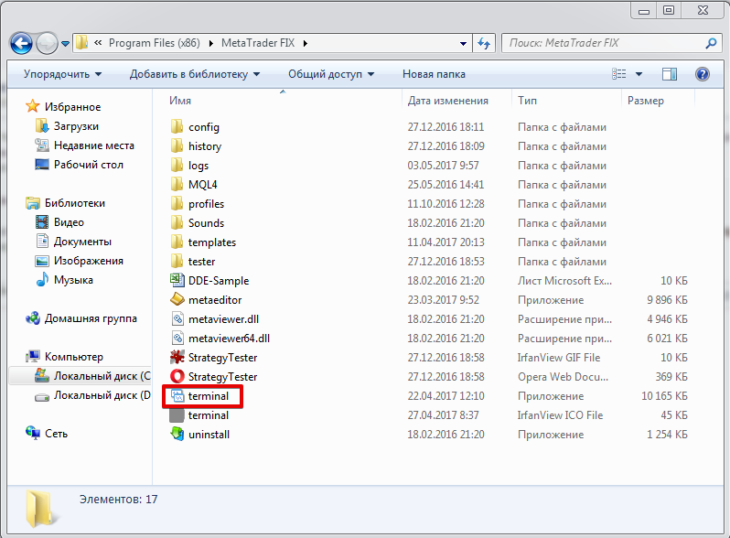Screen dimensions: 730x538
Task: Open the Общий доступ menu
Action: pos(331,74)
